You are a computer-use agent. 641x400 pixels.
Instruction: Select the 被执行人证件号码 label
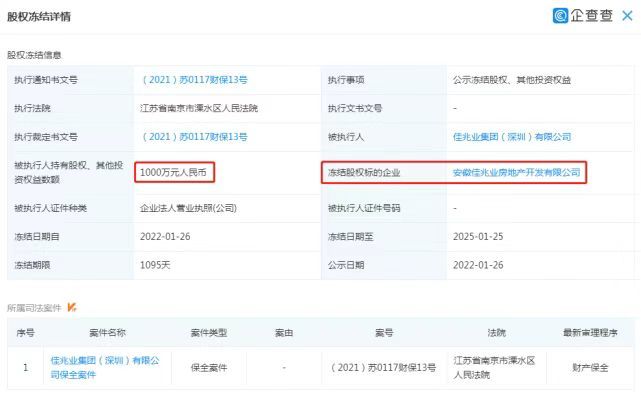[x=364, y=208]
